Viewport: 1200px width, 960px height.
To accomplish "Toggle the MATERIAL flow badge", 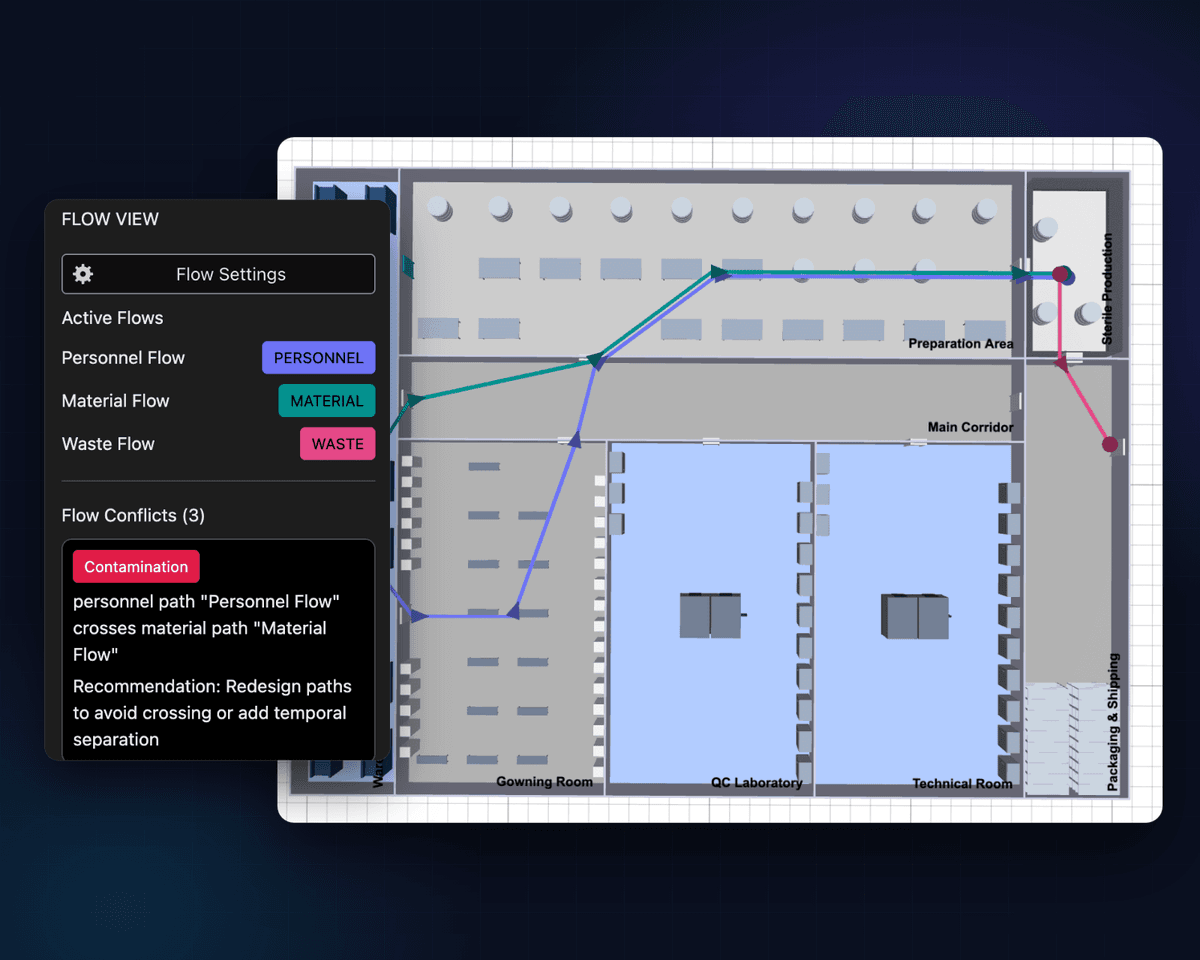I will click(326, 401).
